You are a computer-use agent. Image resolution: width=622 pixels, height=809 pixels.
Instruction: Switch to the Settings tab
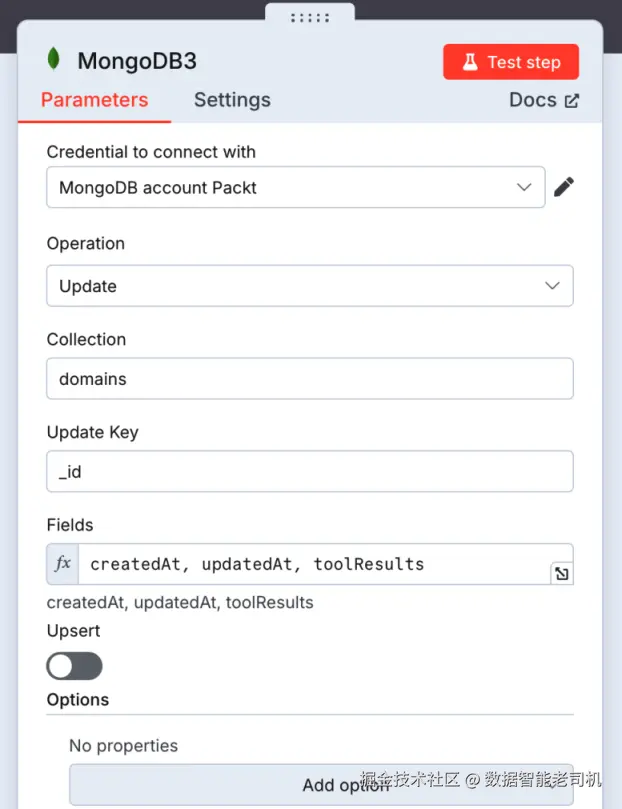click(232, 100)
